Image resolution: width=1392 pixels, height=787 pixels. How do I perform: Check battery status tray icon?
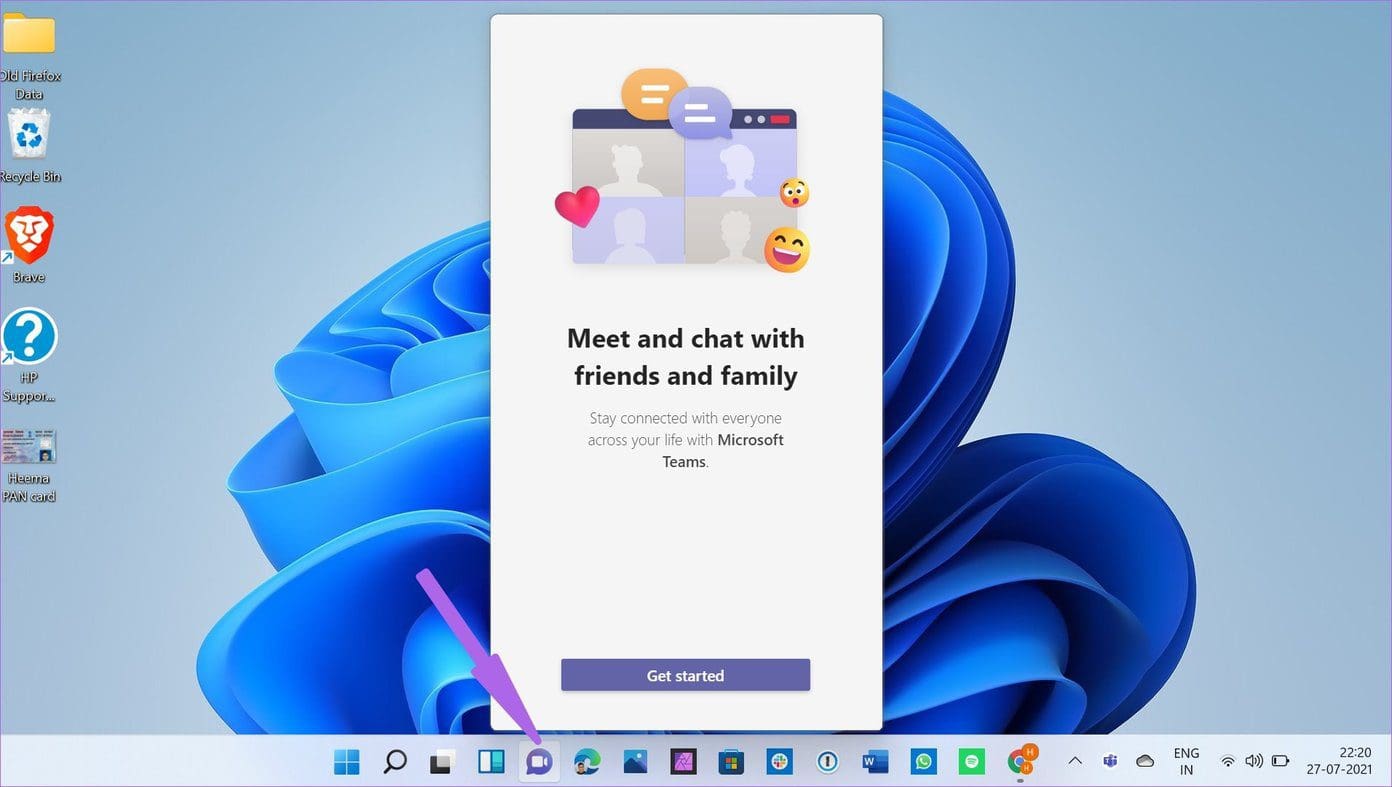1280,762
